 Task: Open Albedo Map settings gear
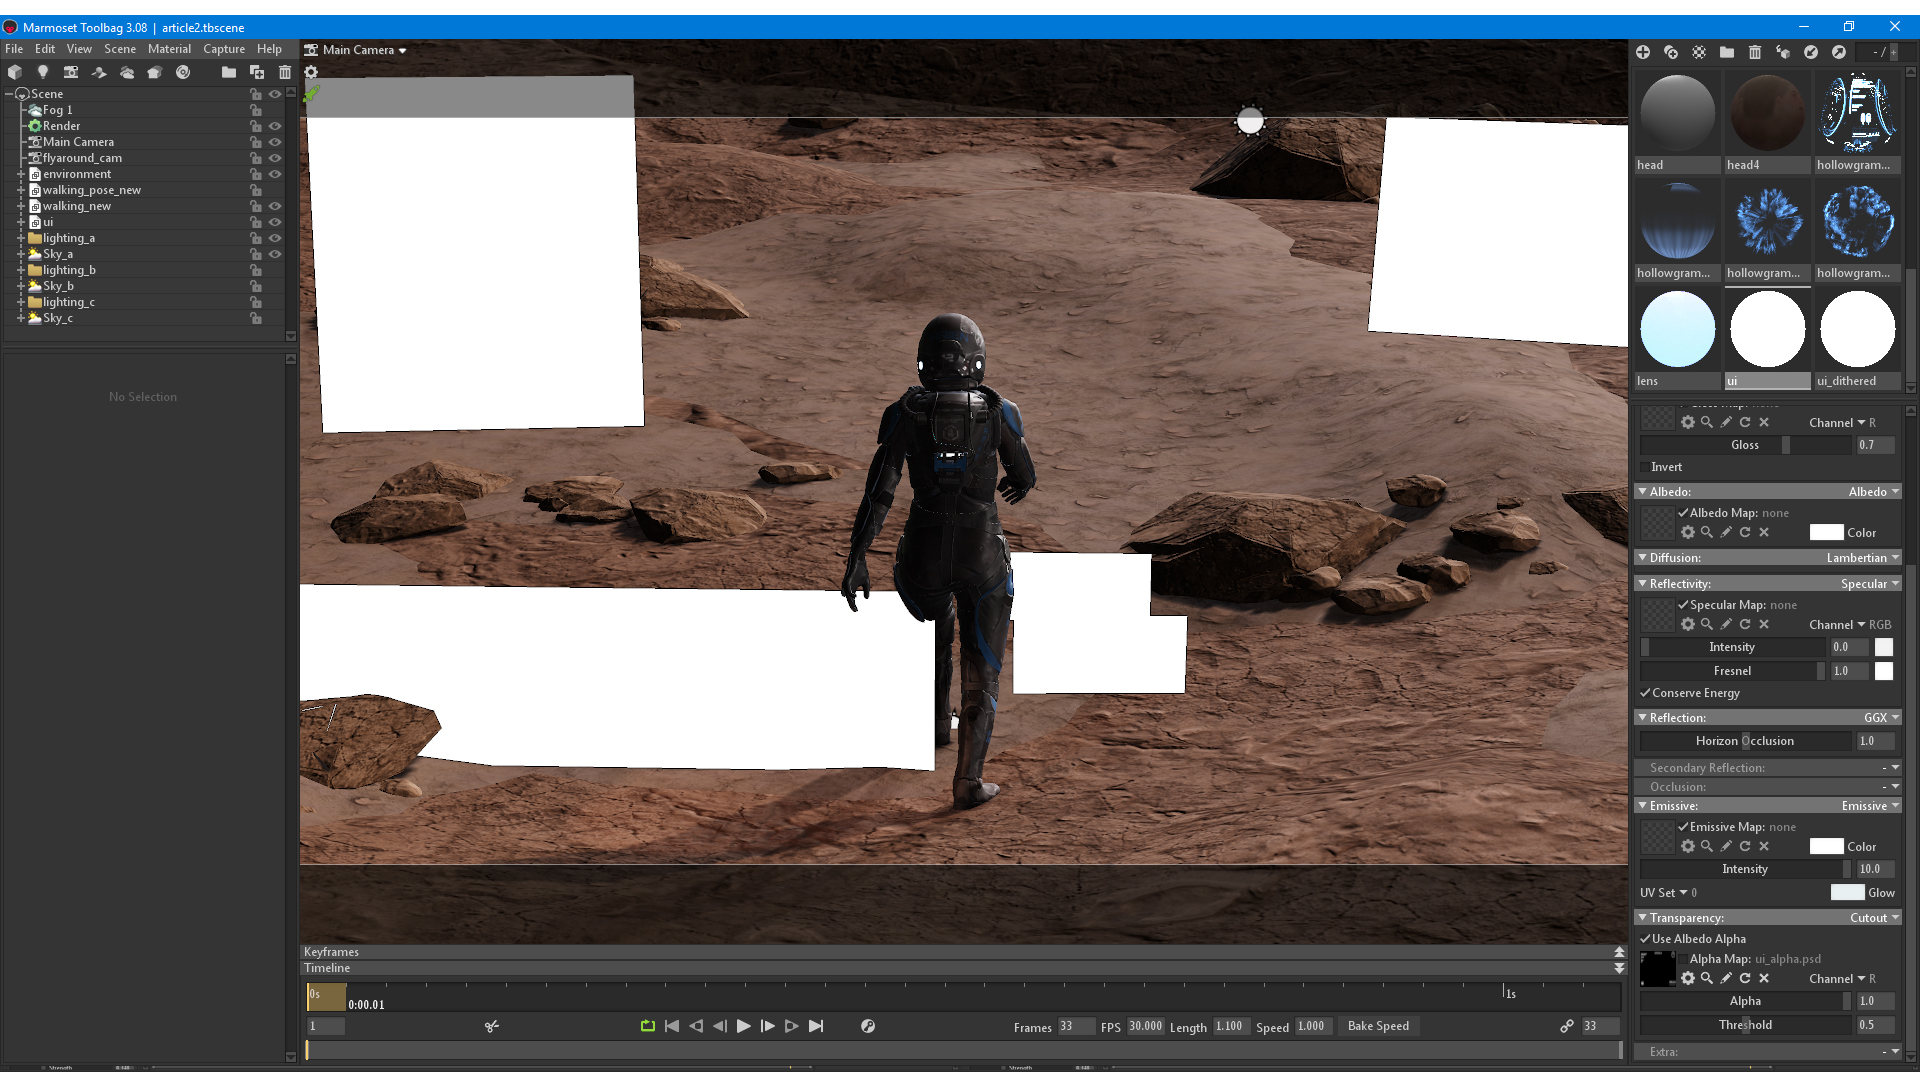(1688, 532)
